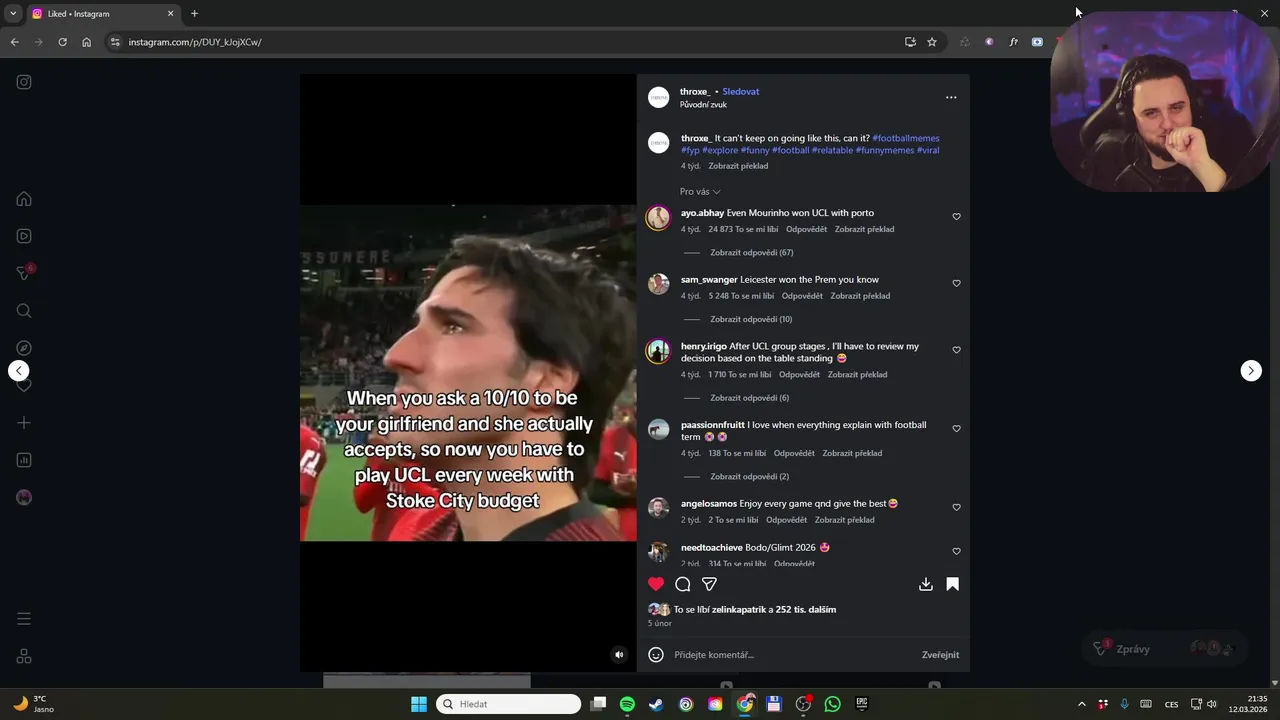
Task: Expand Zobrazit odpovědi (6) replies
Action: [x=749, y=398]
